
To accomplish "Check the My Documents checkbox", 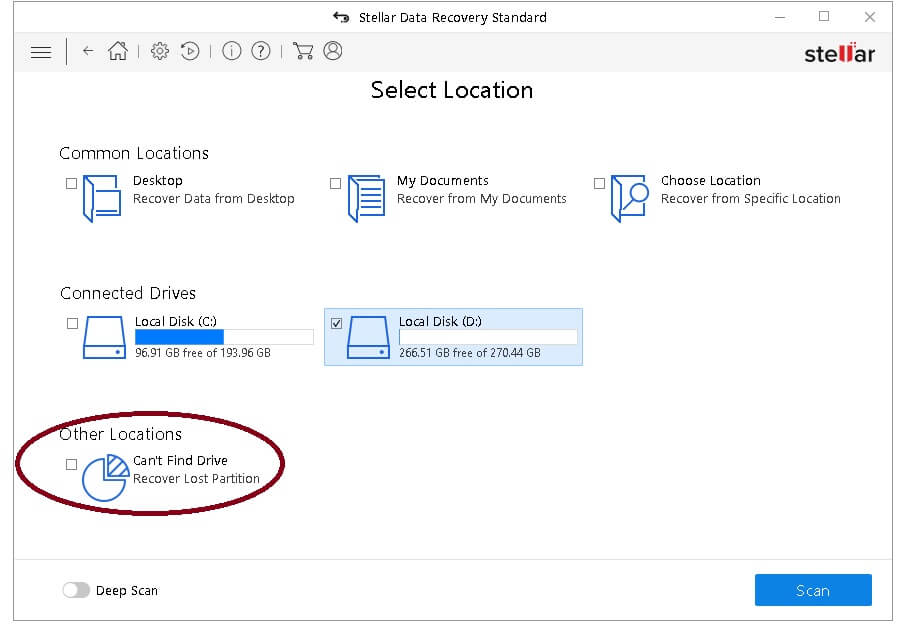I will [336, 183].
